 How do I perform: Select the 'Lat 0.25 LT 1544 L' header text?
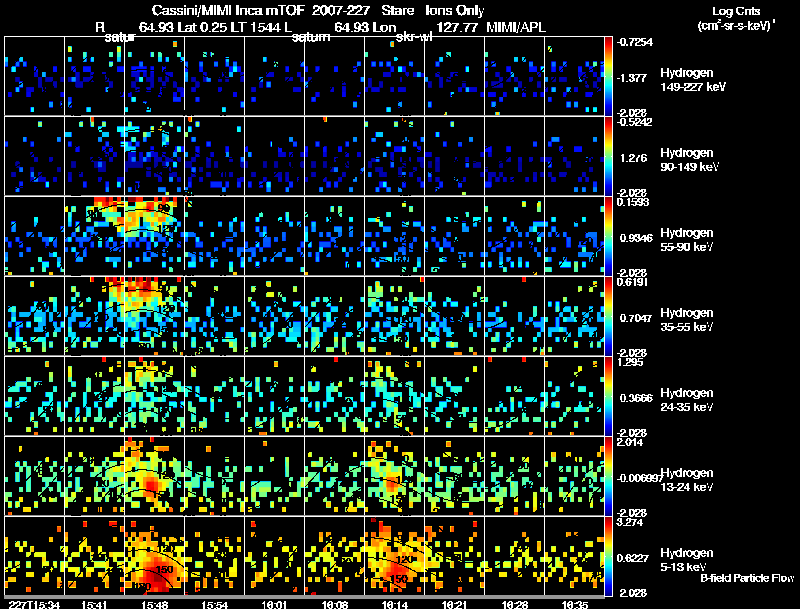point(234,27)
